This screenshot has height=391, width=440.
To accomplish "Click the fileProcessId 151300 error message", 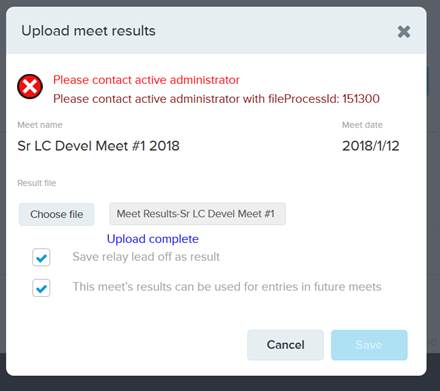I will point(216,99).
